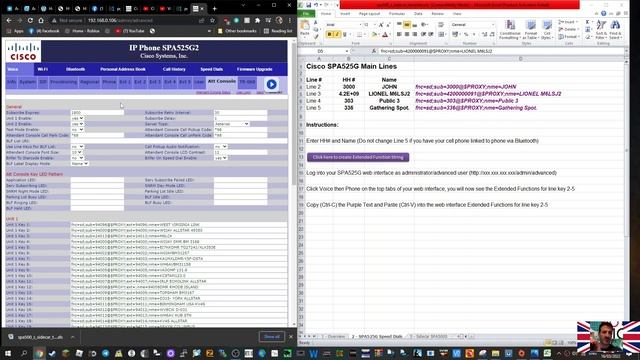640x360 pixels.
Task: Click the Cisco logo
Action: [x=23, y=51]
